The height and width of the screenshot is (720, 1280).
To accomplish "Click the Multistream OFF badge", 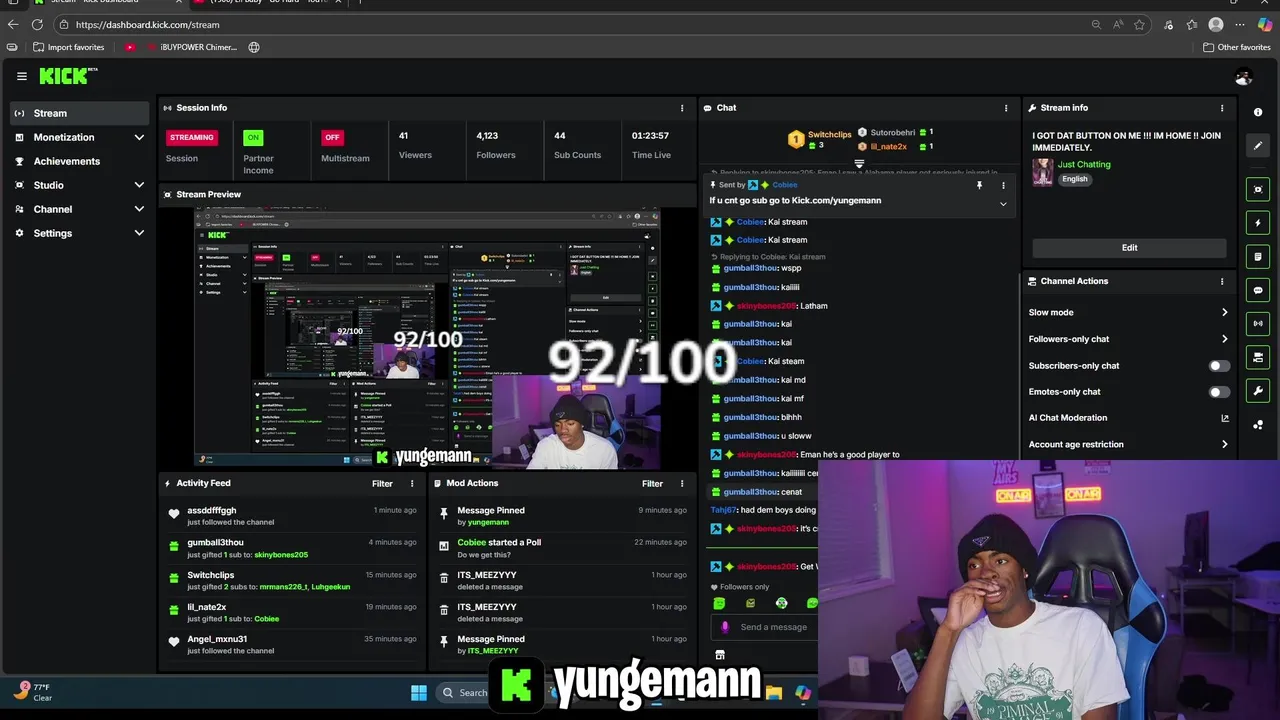I will click(x=332, y=137).
